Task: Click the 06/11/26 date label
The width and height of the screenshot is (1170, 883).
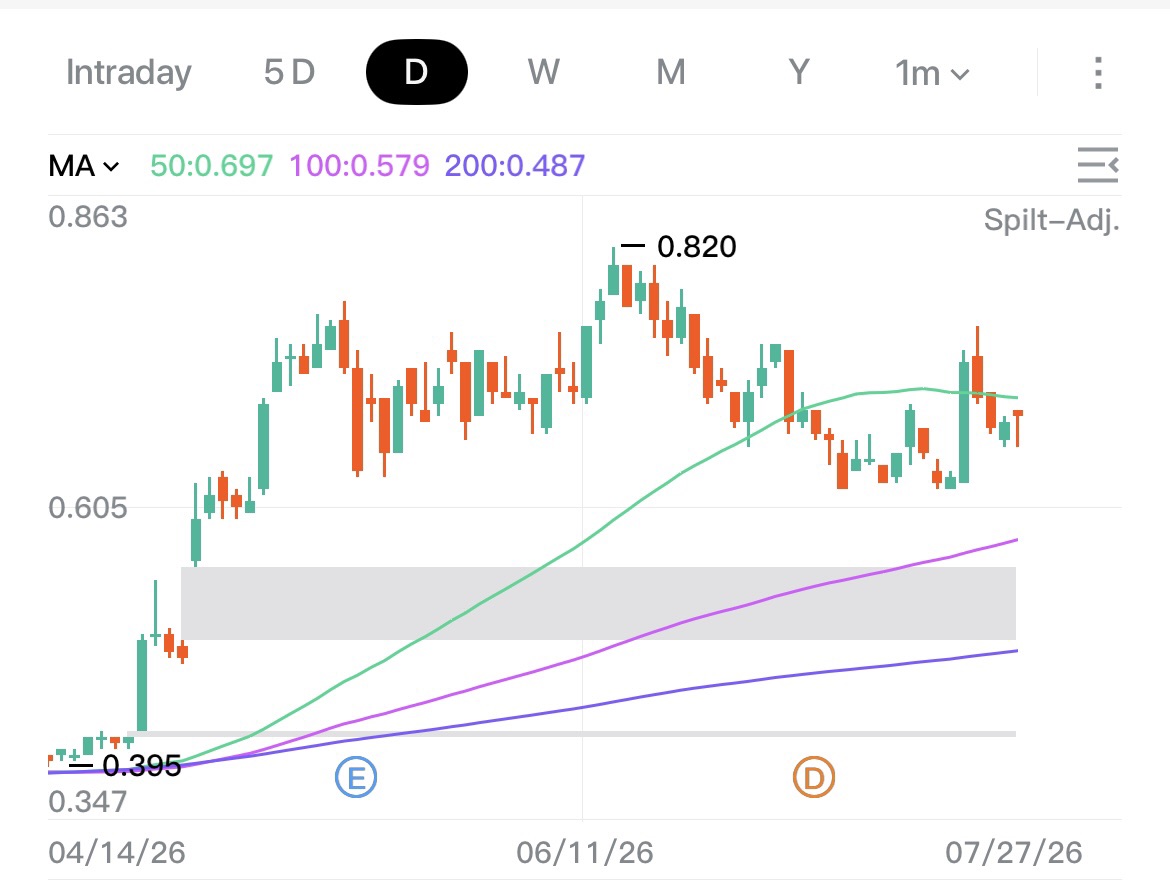Action: coord(585,852)
